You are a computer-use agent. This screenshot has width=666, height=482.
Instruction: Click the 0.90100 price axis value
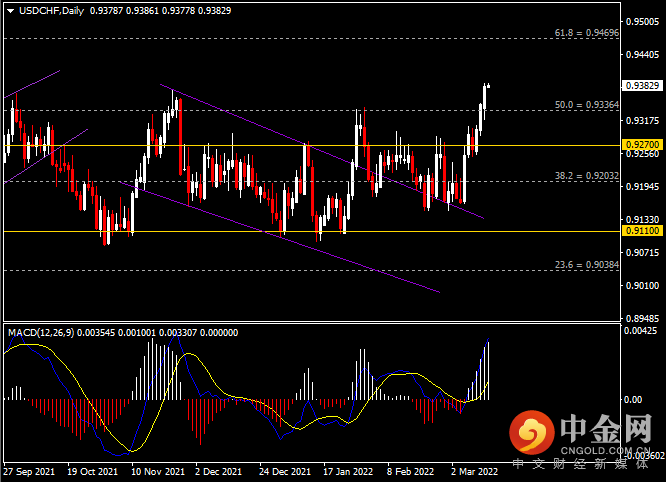pyautogui.click(x=642, y=285)
